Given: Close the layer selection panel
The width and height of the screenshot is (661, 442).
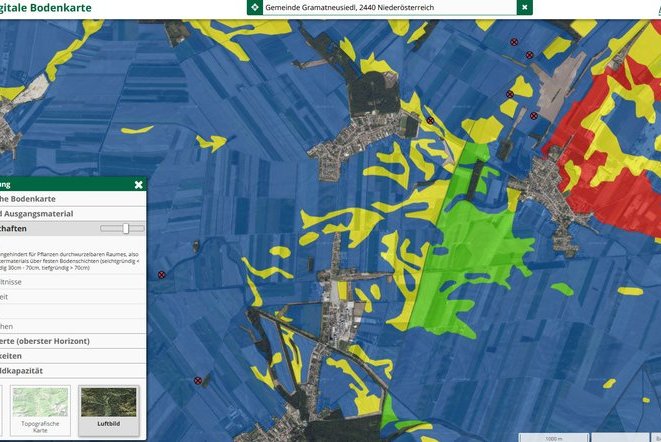Looking at the screenshot, I should coord(138,184).
